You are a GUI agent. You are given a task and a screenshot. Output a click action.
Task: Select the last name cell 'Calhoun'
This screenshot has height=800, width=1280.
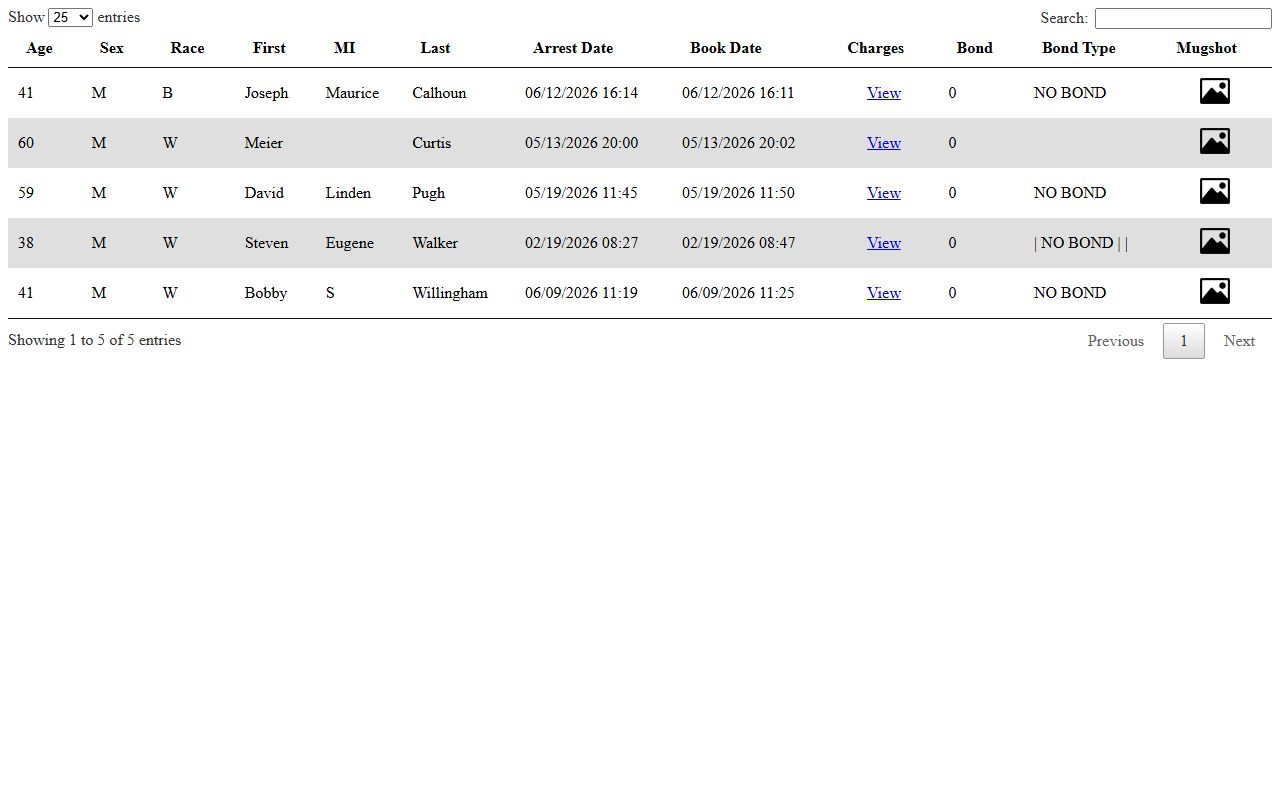[439, 93]
